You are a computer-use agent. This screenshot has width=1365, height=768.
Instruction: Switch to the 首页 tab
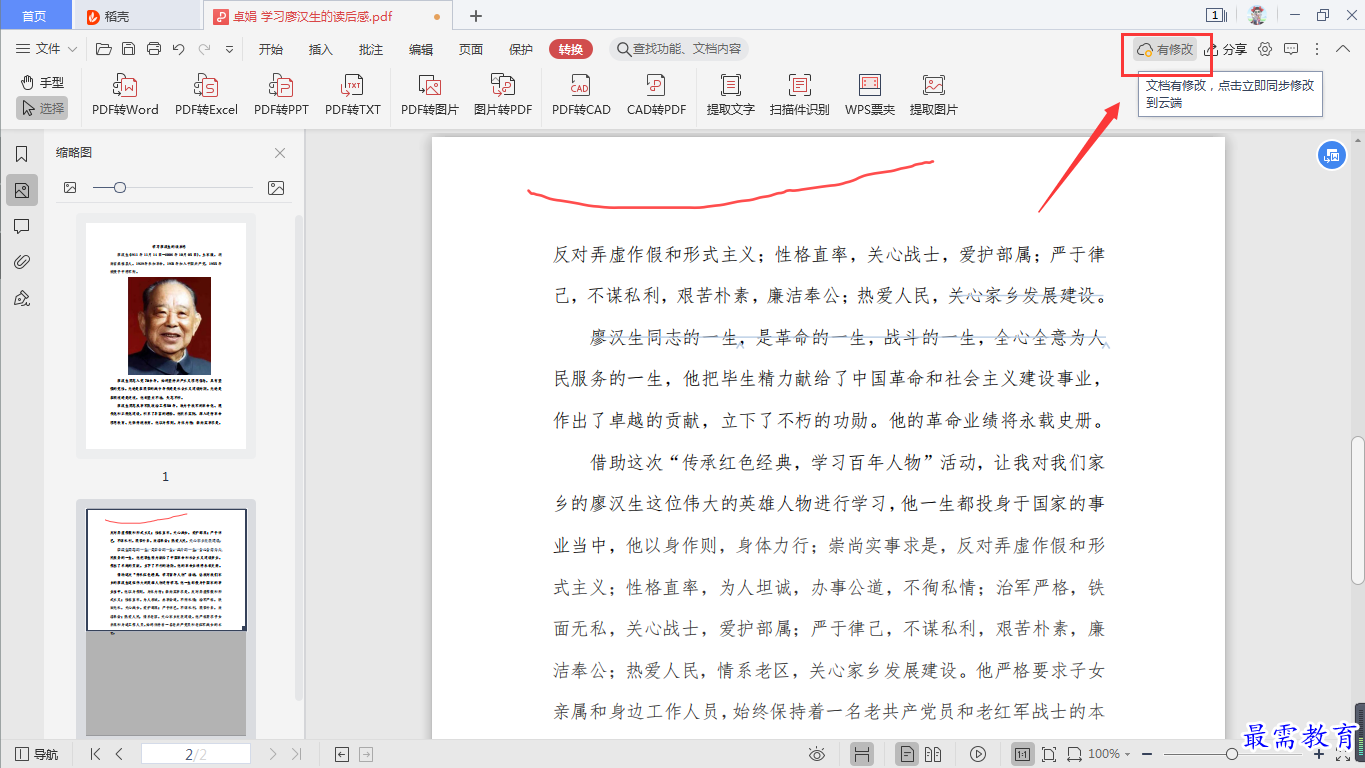34,16
